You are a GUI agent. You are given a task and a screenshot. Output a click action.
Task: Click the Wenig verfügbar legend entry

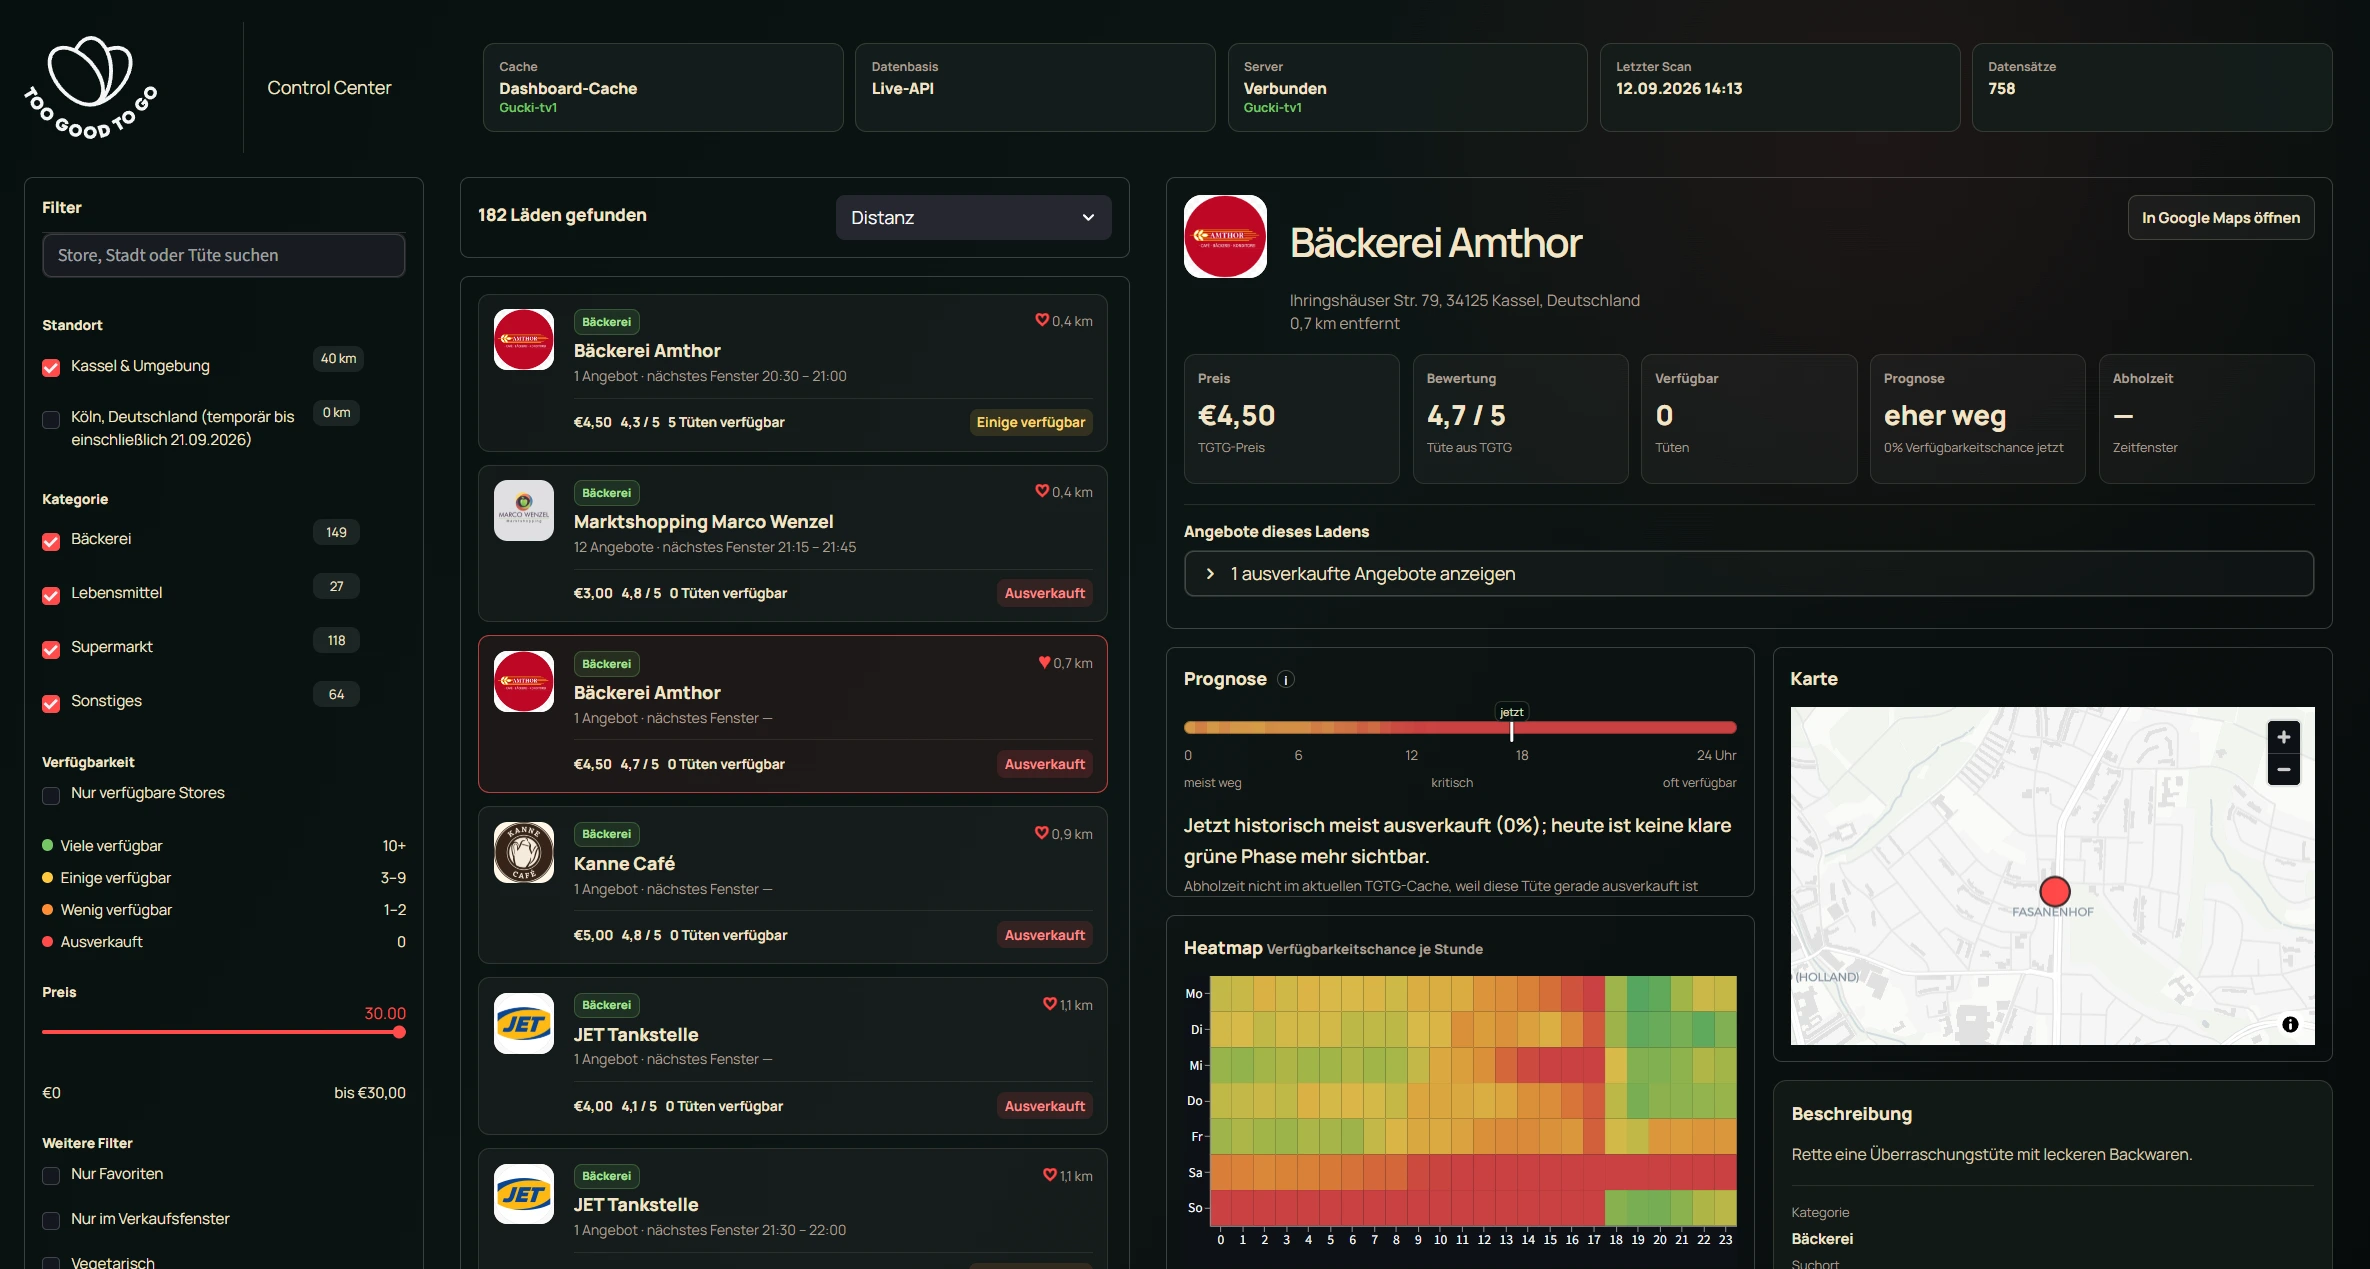pos(224,910)
